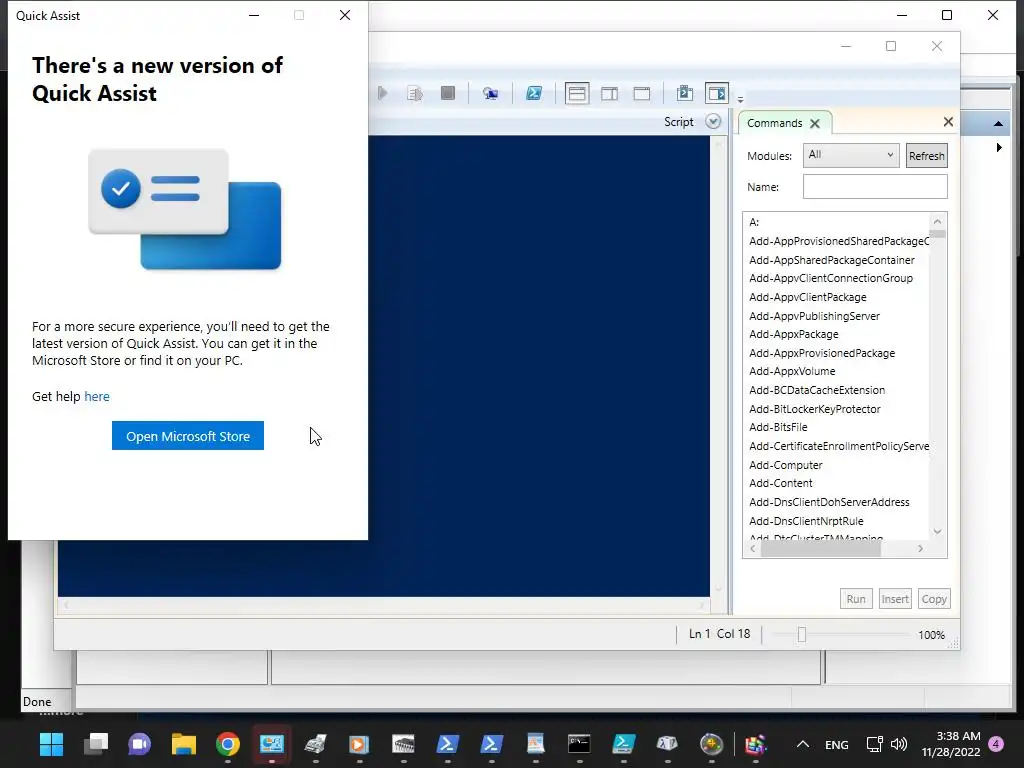Select Add-AppSharedPackageContainer in the list
The width and height of the screenshot is (1024, 768).
(x=831, y=260)
